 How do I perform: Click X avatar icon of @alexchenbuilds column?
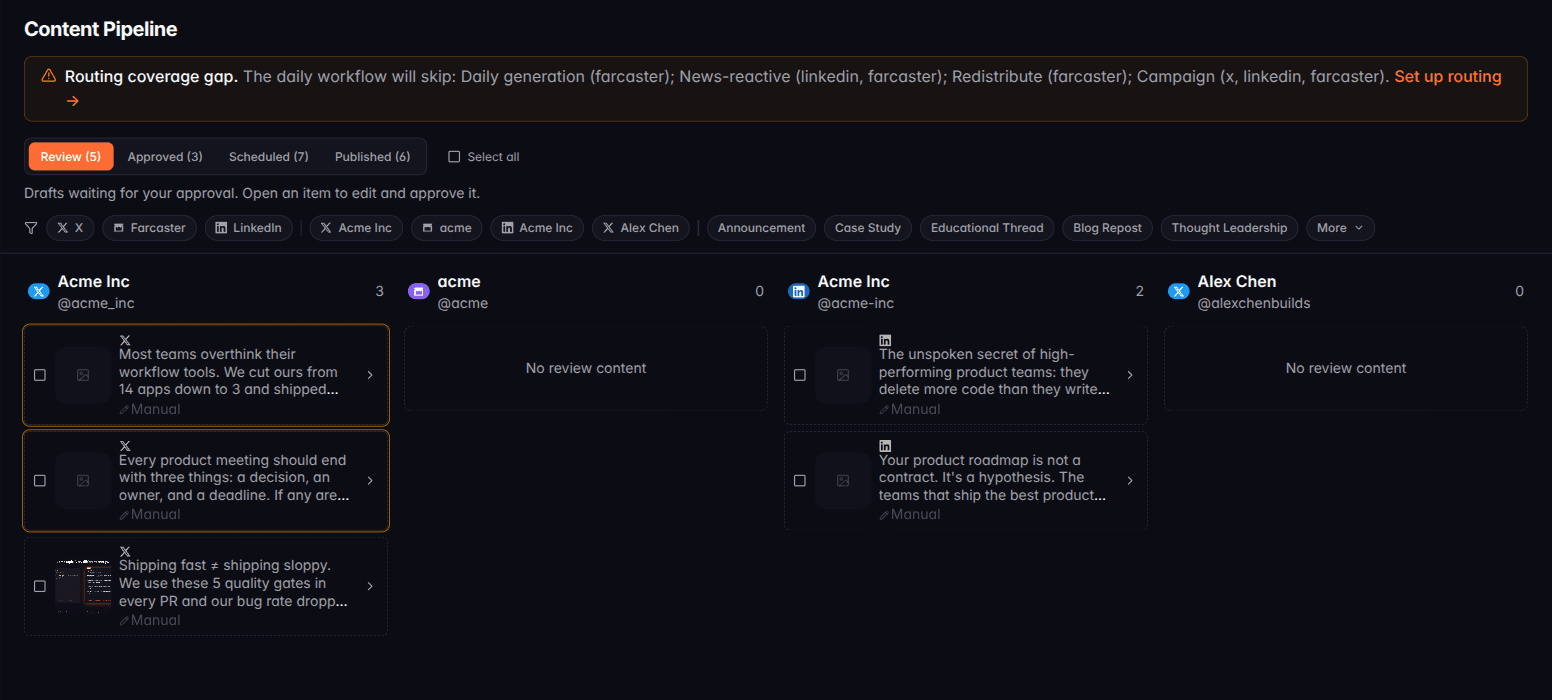point(1179,292)
